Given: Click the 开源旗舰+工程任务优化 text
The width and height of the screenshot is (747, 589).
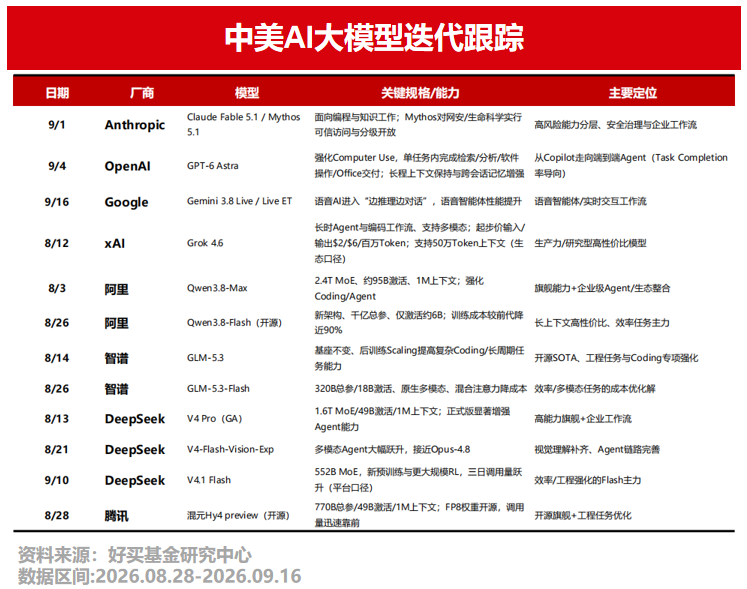Looking at the screenshot, I should tap(583, 516).
